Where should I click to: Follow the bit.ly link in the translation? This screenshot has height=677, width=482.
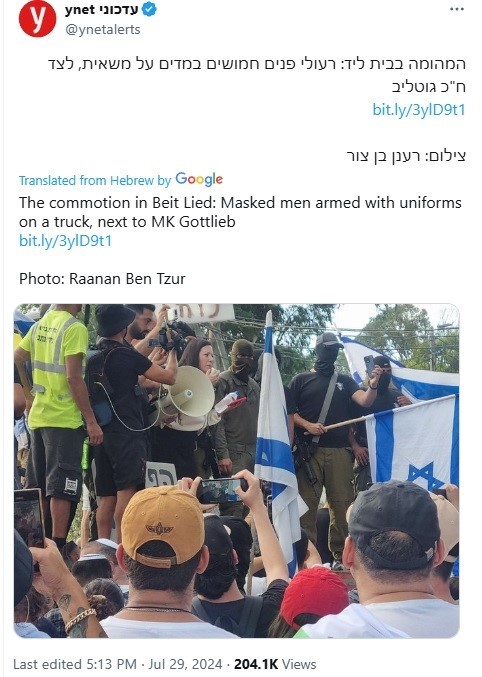(x=65, y=240)
